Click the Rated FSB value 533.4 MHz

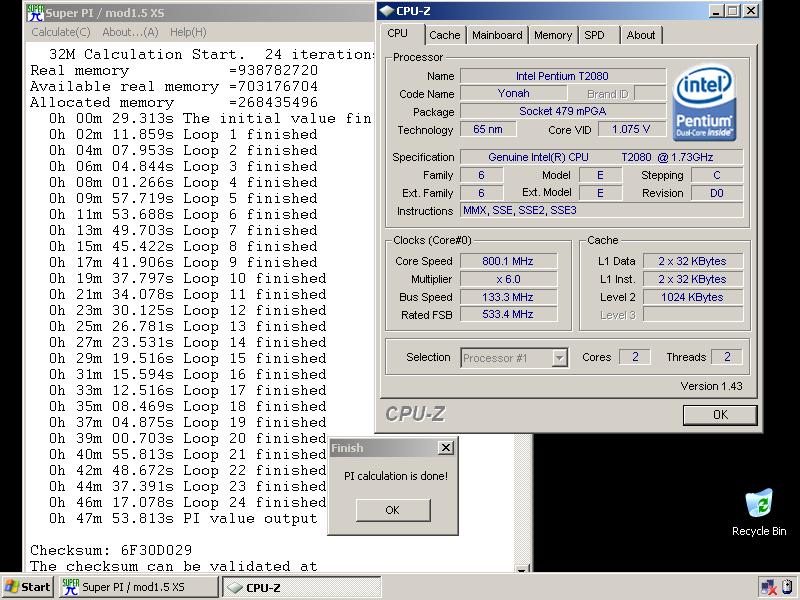pyautogui.click(x=508, y=314)
